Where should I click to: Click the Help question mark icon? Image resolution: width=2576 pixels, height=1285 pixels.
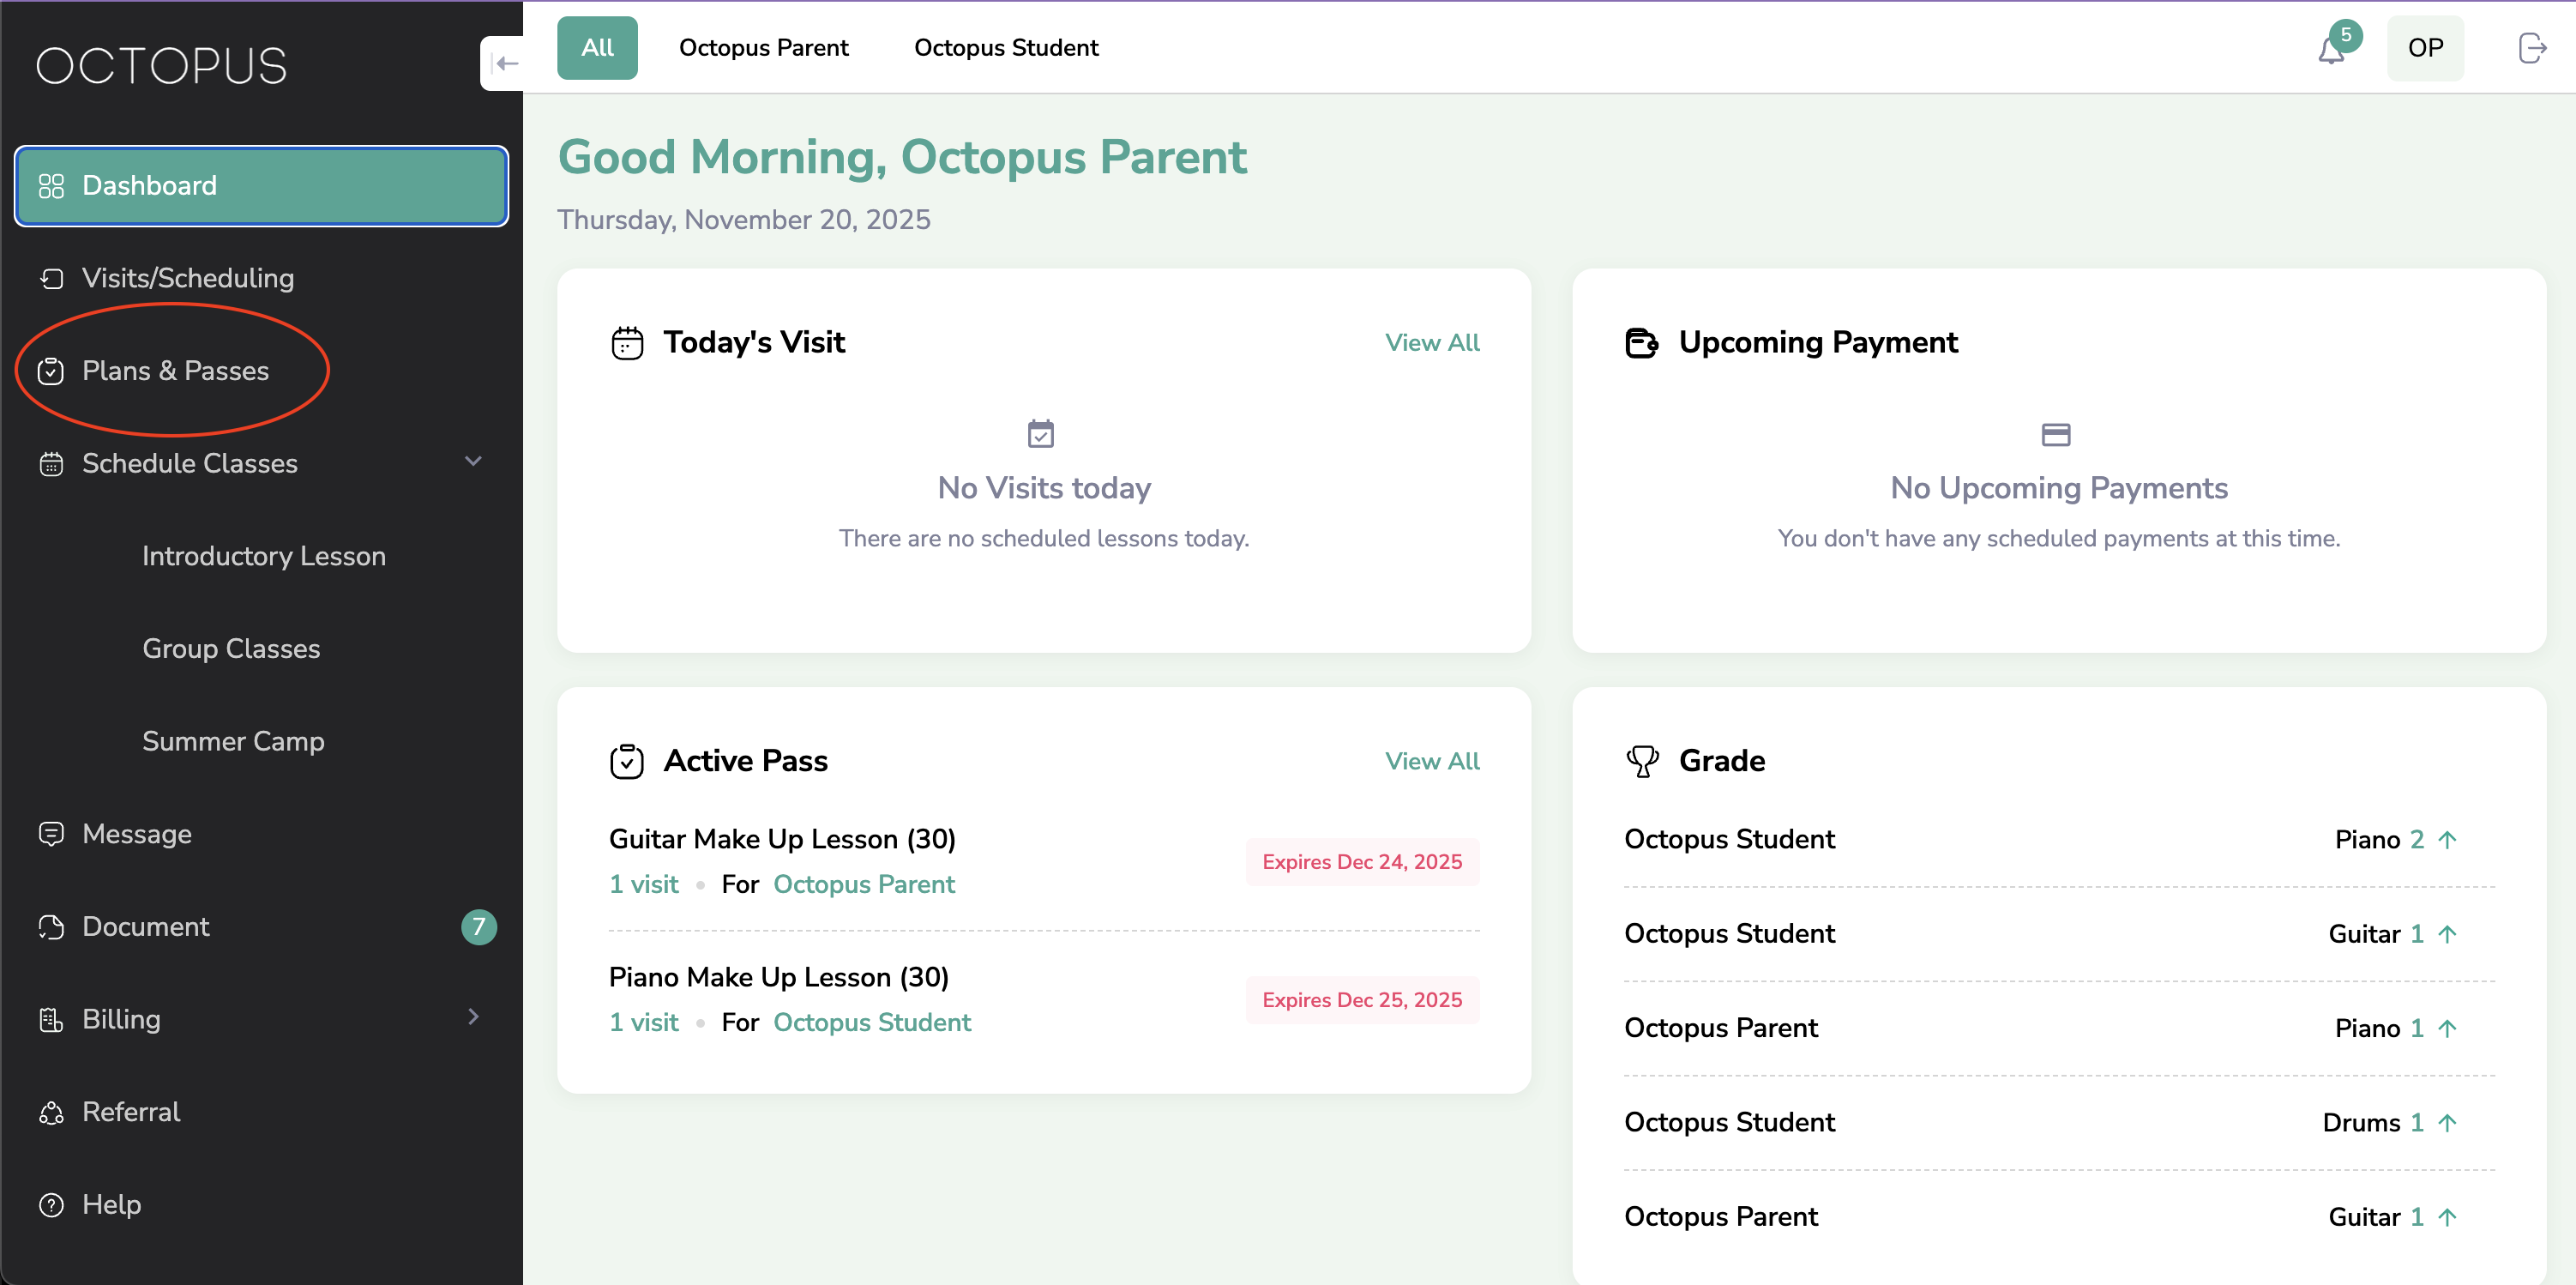(x=51, y=1204)
